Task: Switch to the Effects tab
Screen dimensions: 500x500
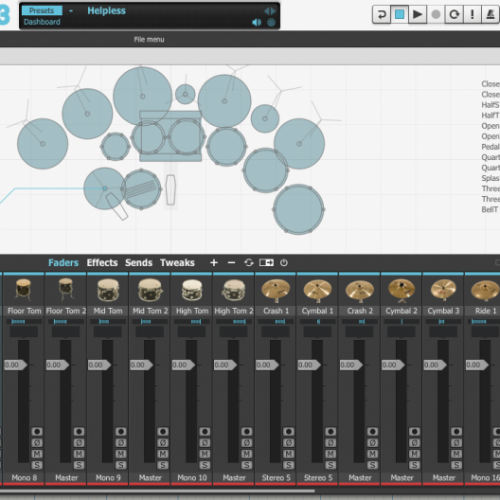Action: click(x=102, y=263)
